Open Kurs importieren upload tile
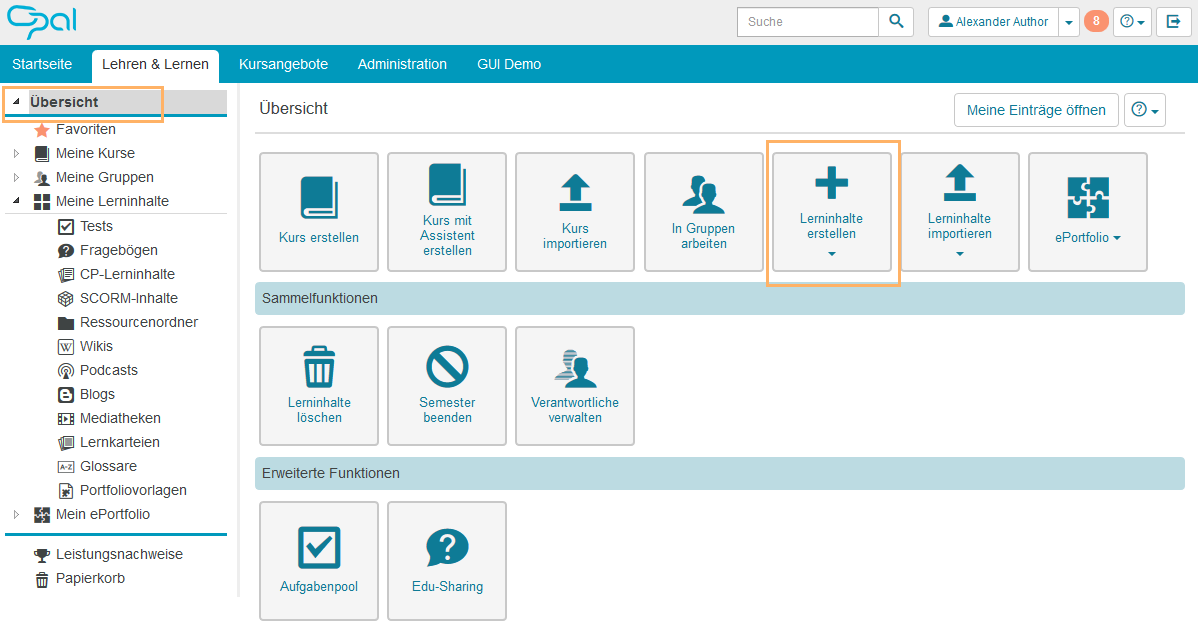 click(x=575, y=212)
